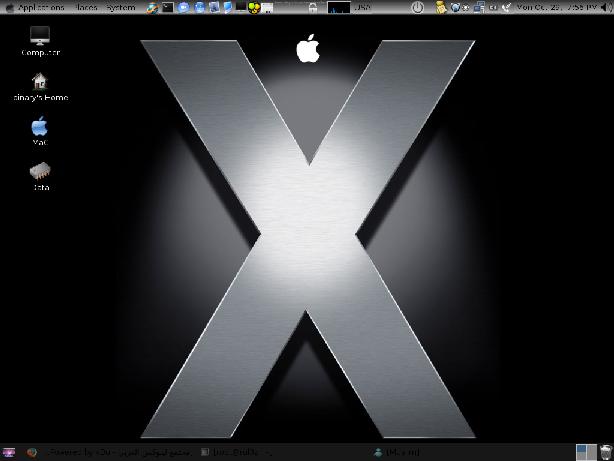The height and width of the screenshot is (461, 614).
Task: Click the padlock lock-screen icon
Action: (312, 7)
